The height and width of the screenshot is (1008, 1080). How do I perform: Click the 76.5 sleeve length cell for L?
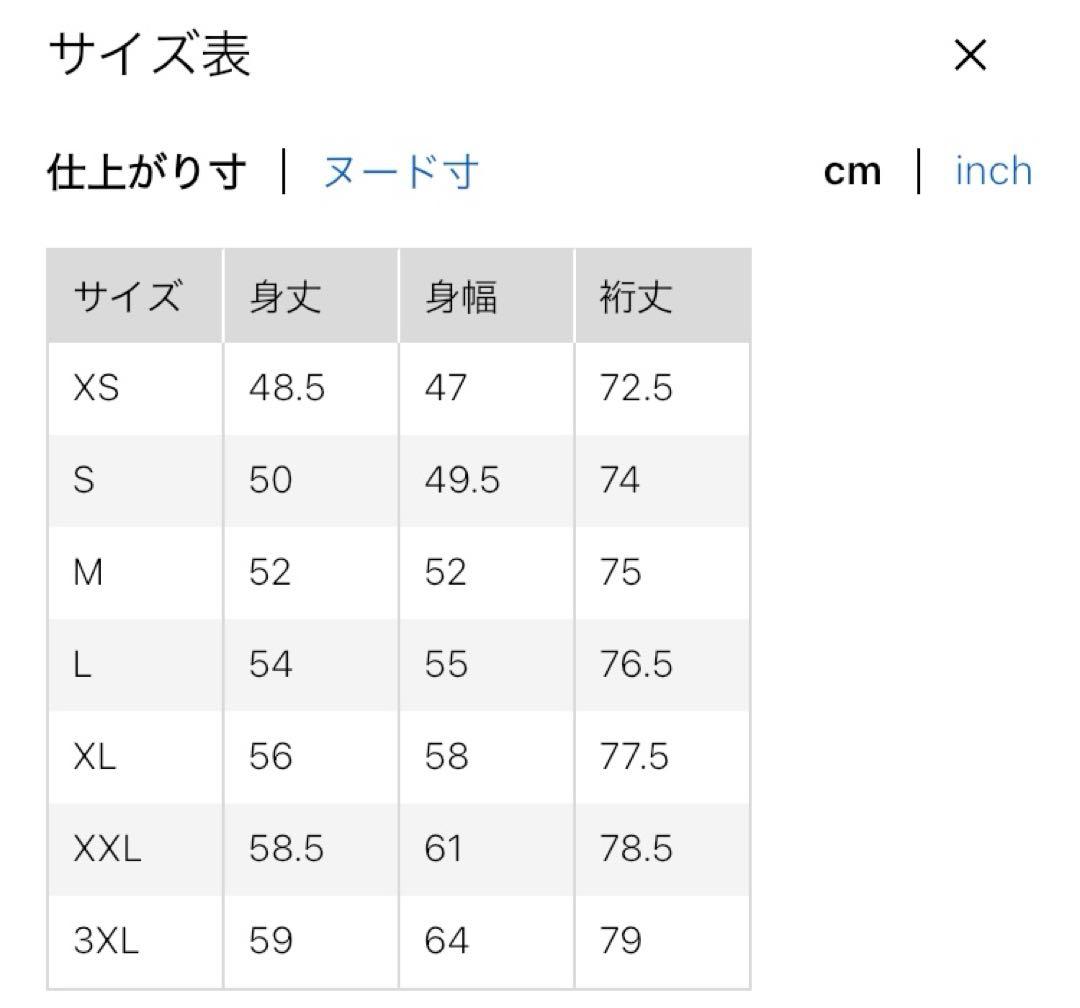[636, 664]
